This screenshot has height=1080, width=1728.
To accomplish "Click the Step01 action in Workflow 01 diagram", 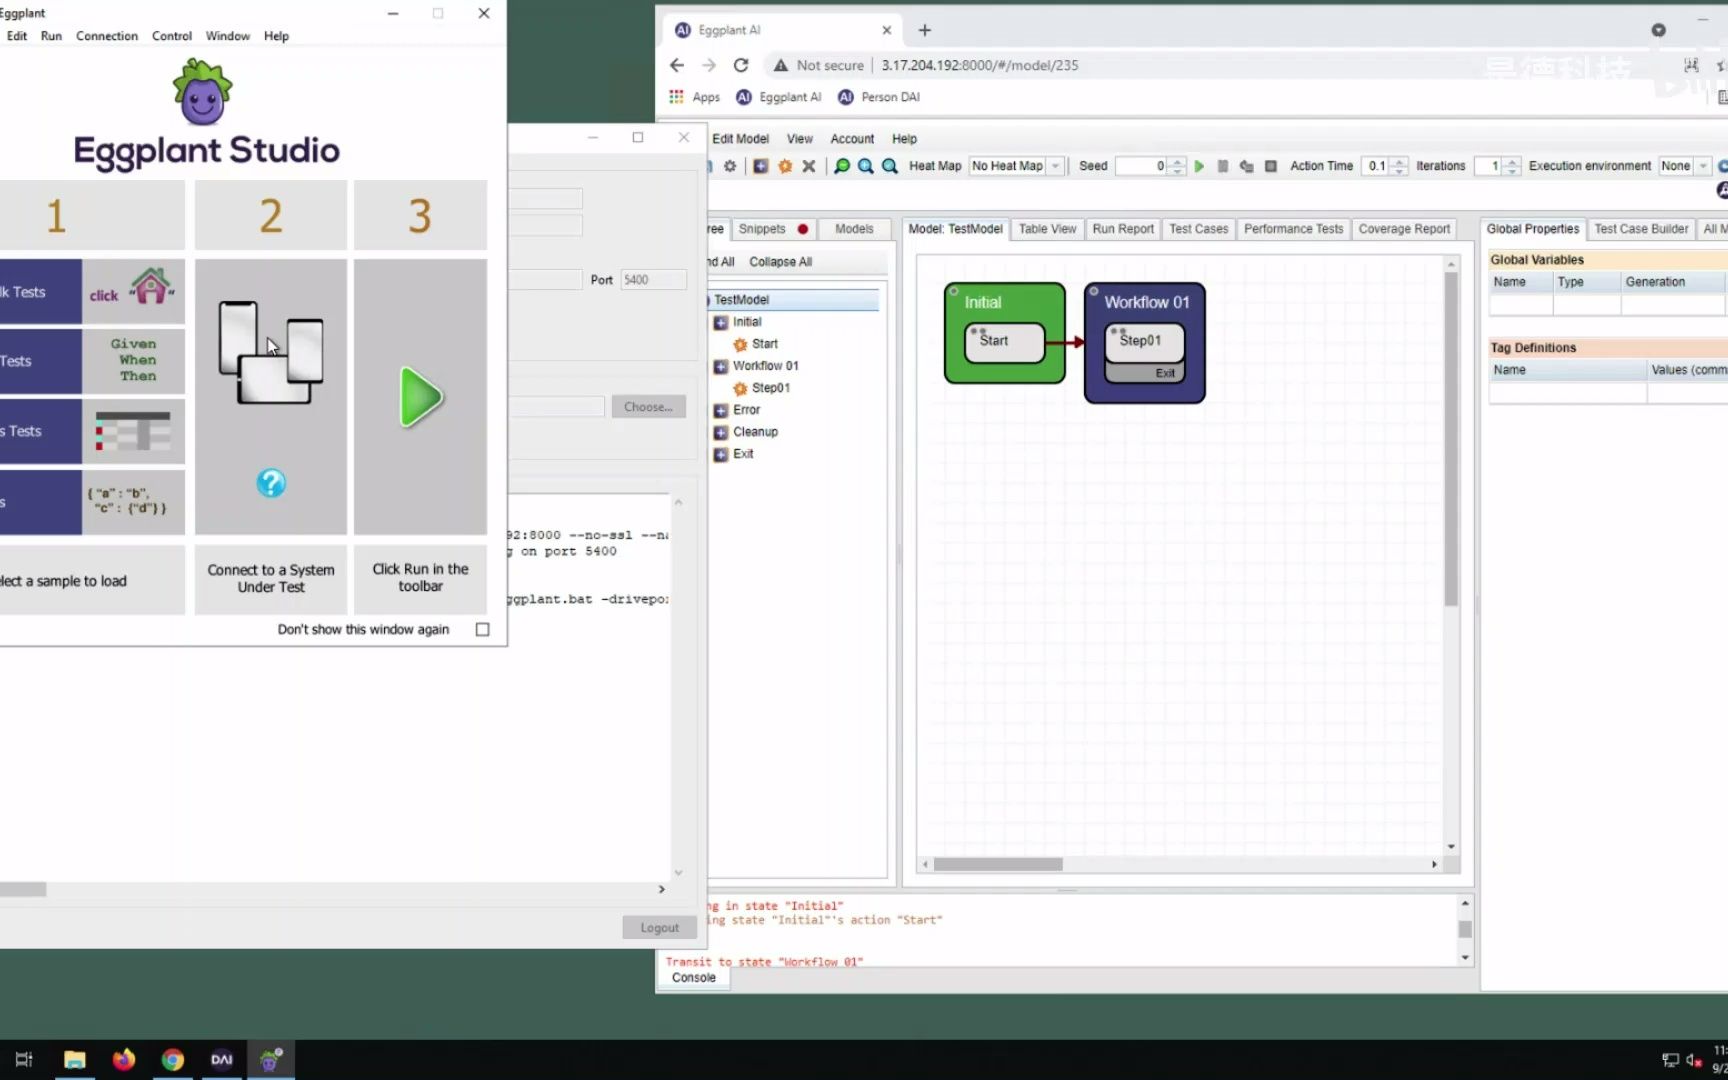I will (1145, 342).
